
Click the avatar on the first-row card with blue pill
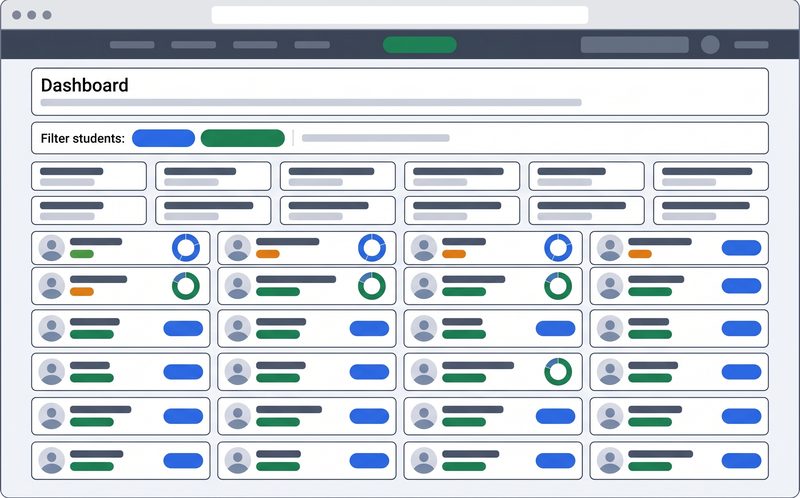[610, 248]
